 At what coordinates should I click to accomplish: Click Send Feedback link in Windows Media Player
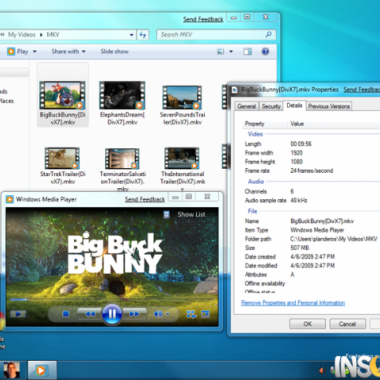point(145,199)
